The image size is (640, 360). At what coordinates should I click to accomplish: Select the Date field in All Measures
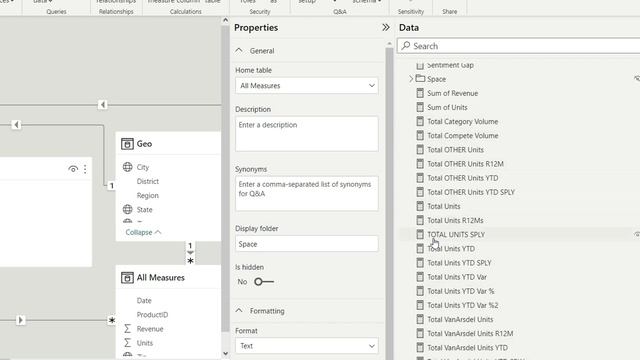coord(144,300)
